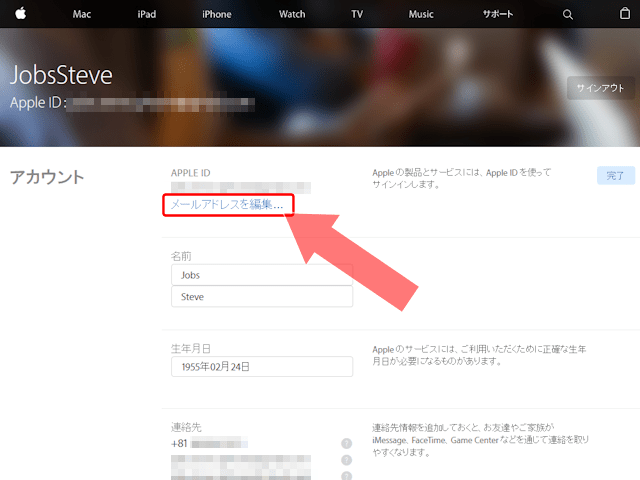The height and width of the screenshot is (480, 640).
Task: Click the Apple logo icon
Action: 20,13
